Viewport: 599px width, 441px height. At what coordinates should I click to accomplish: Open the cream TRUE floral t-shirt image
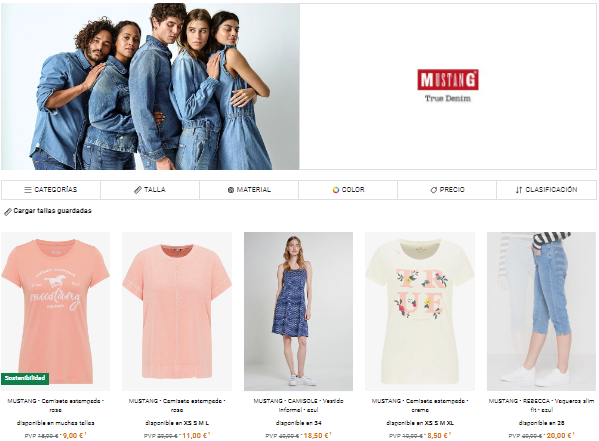tap(420, 311)
